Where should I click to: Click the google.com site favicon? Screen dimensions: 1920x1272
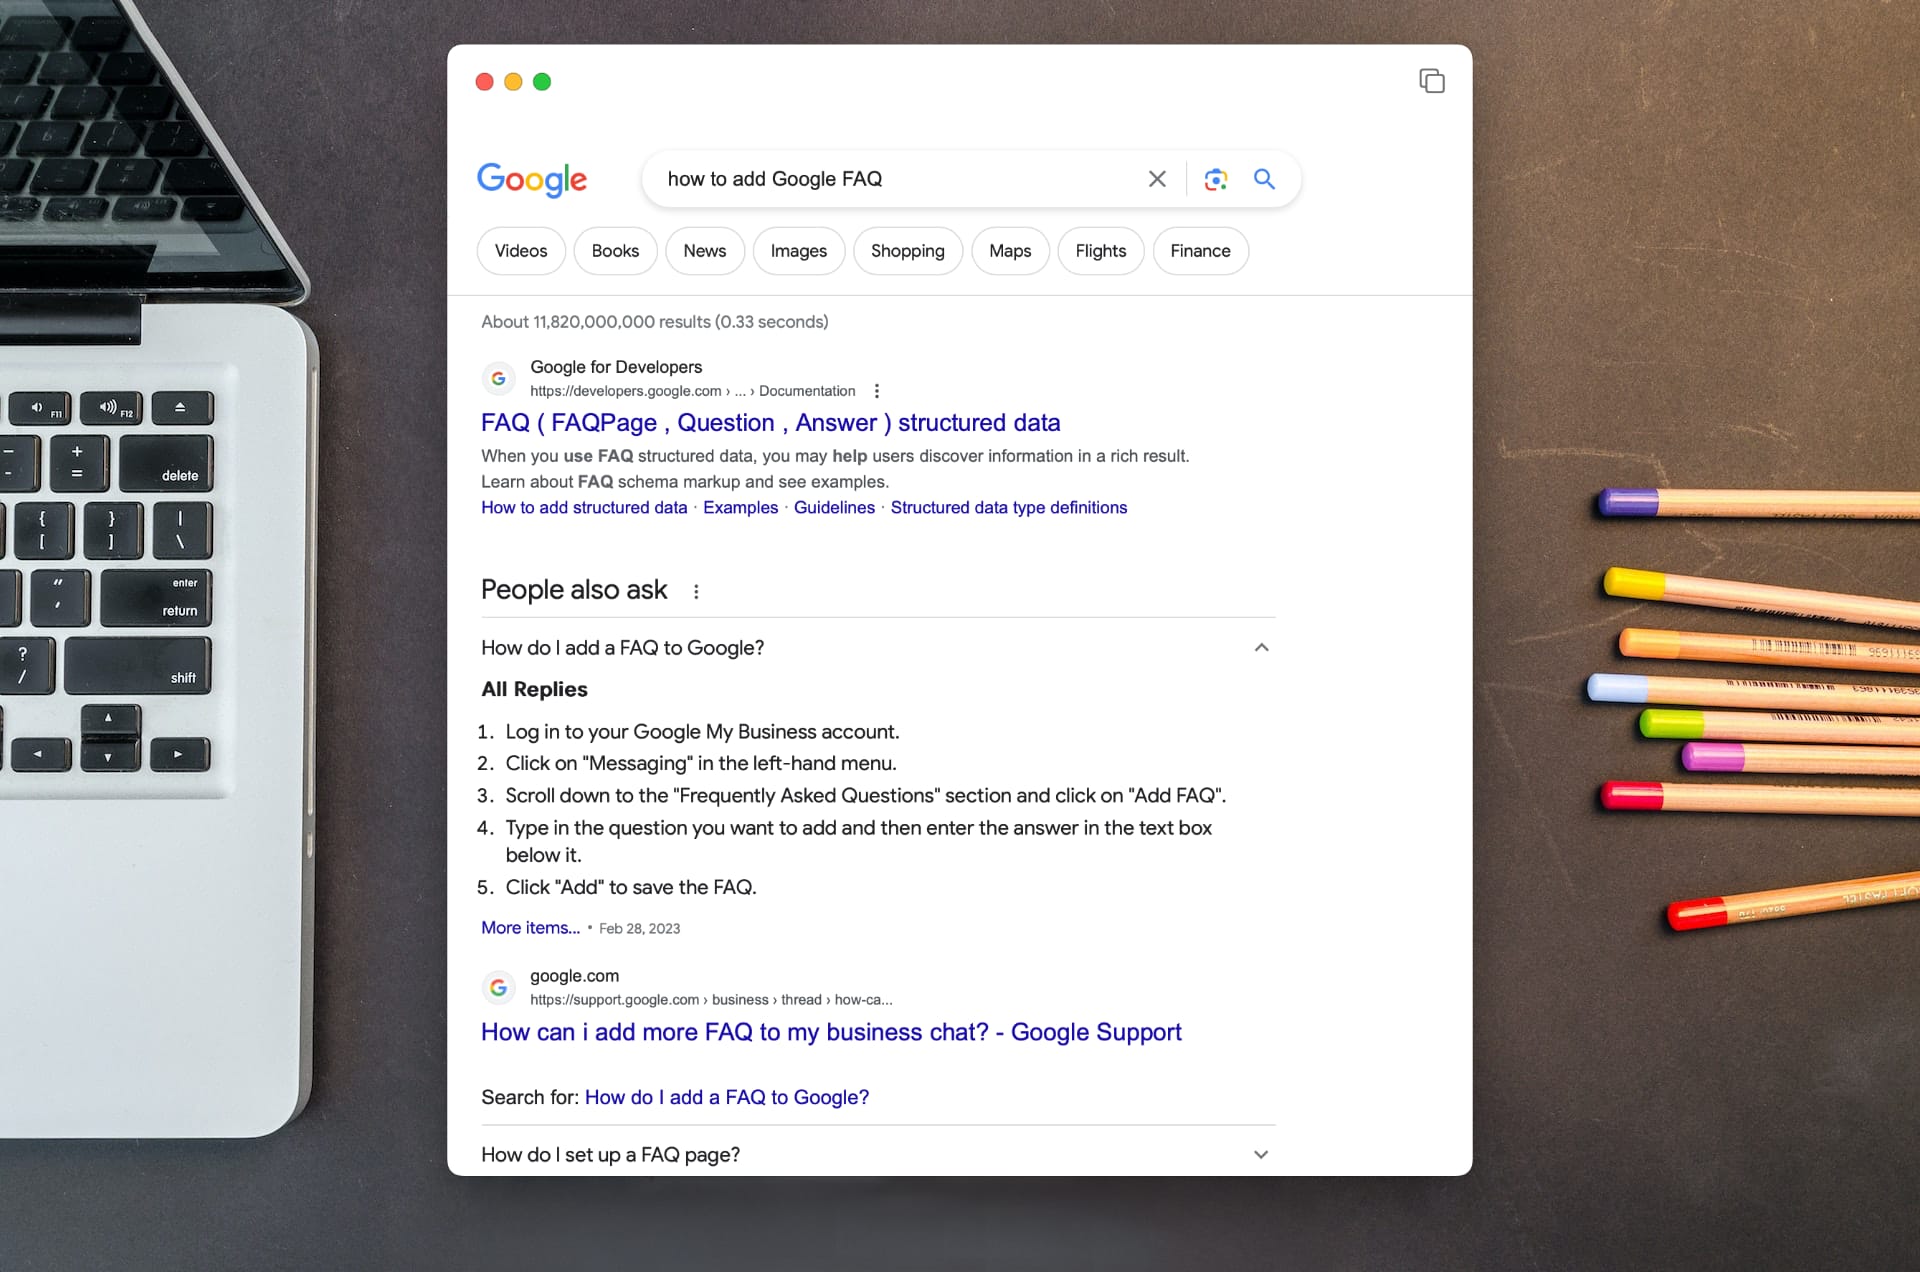499,987
